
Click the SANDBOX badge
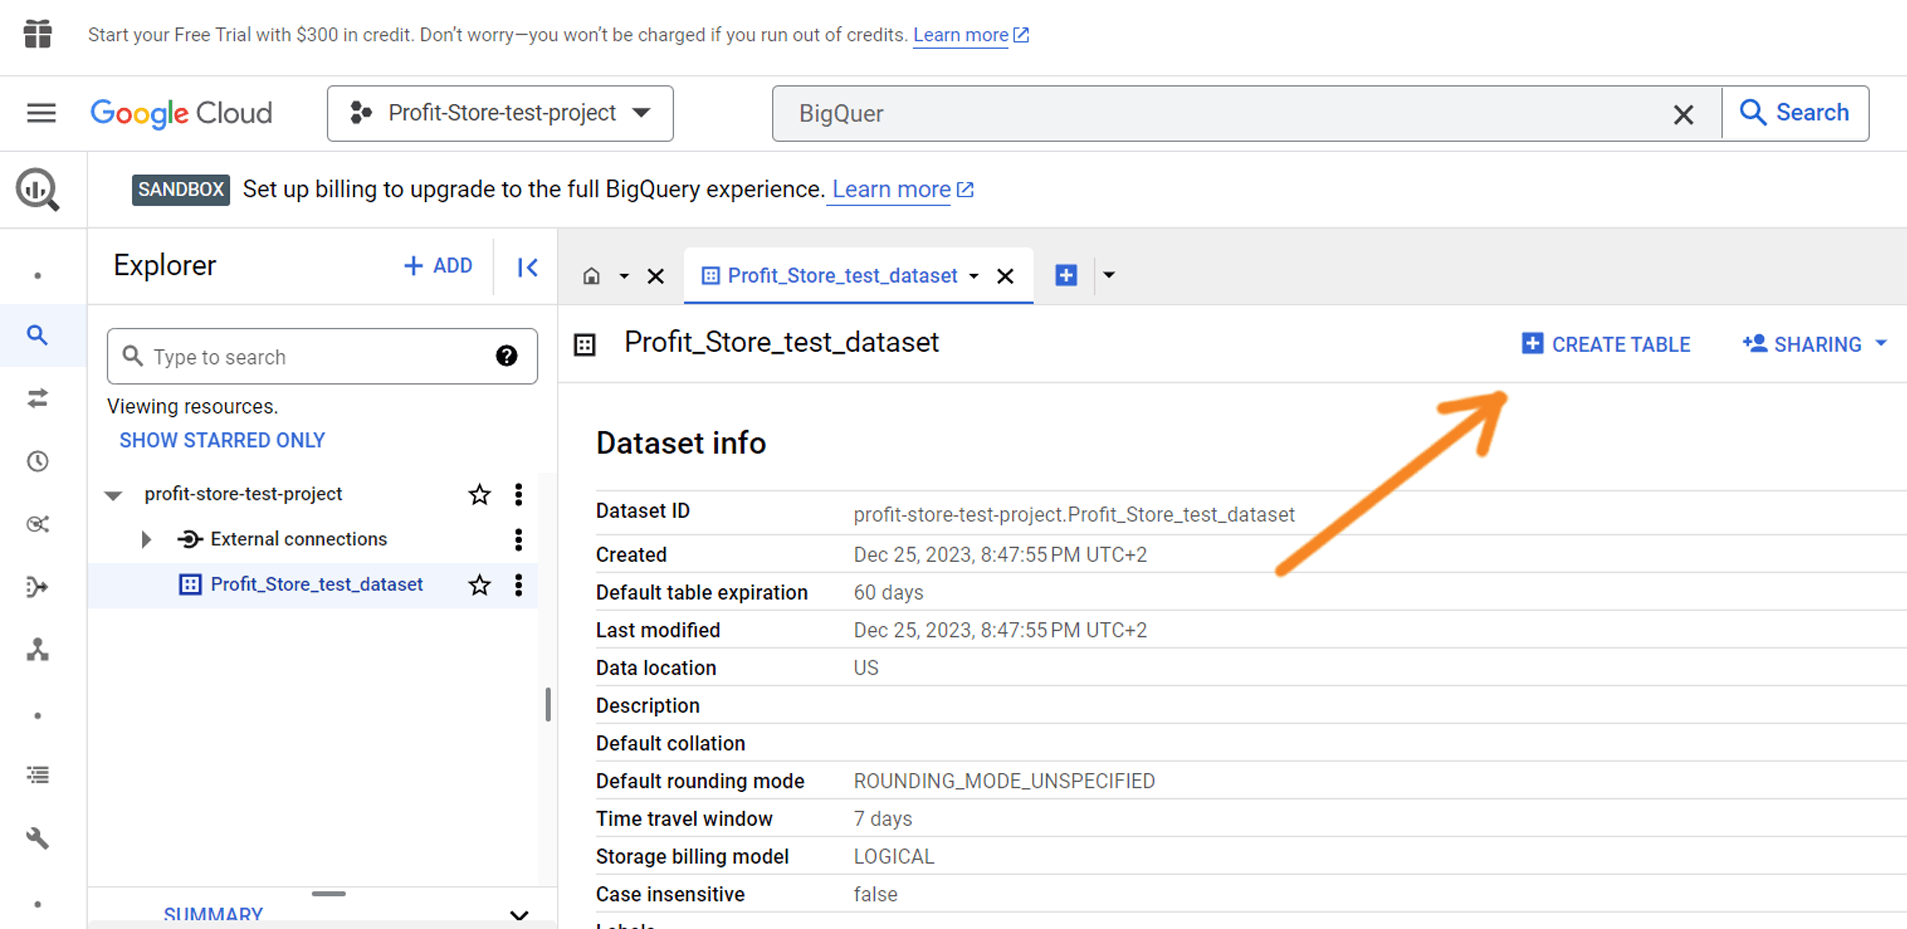point(181,189)
